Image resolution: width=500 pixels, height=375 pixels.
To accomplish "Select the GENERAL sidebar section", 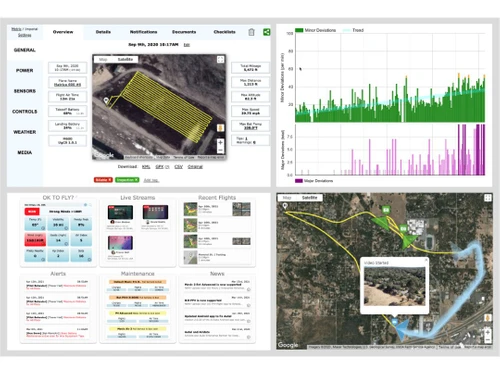I will point(25,50).
